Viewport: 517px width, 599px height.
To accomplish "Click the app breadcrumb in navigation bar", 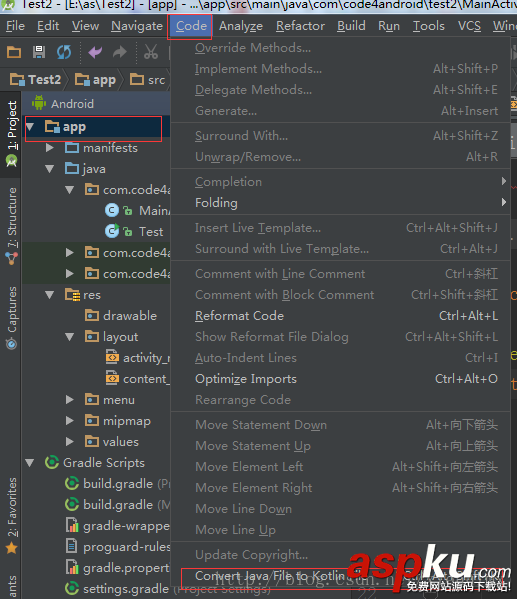I will [x=96, y=79].
